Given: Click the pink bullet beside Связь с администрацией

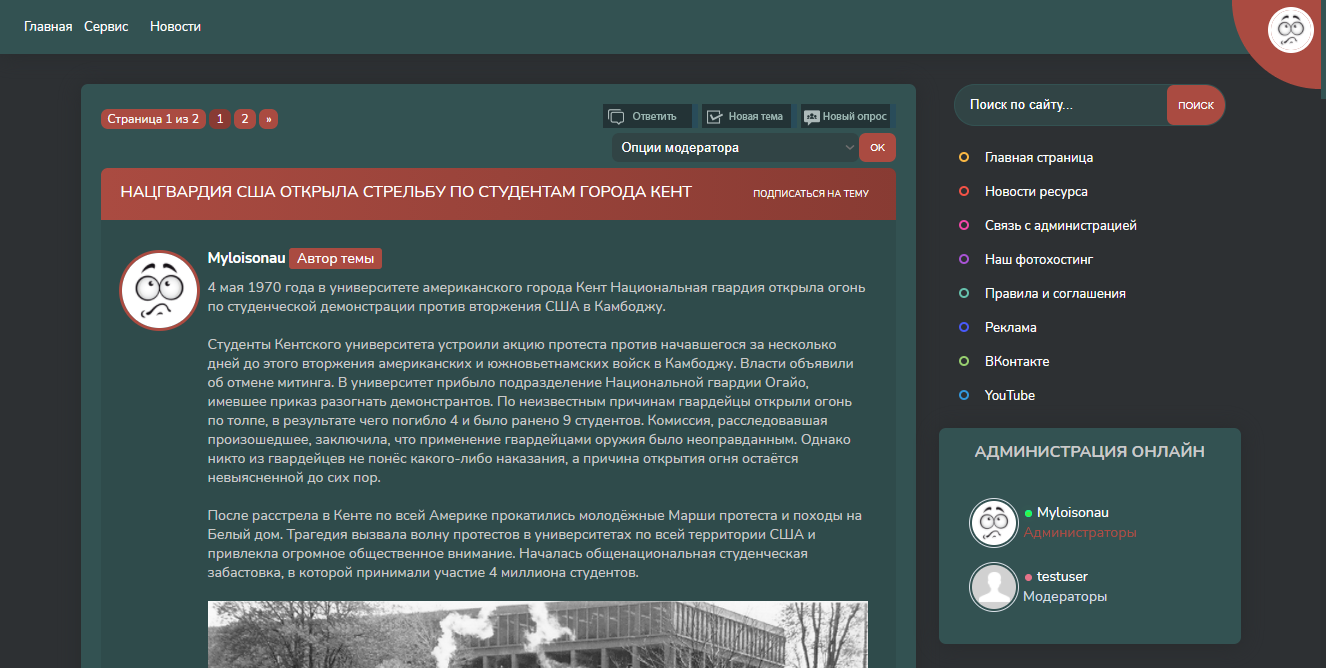Looking at the screenshot, I should (964, 225).
